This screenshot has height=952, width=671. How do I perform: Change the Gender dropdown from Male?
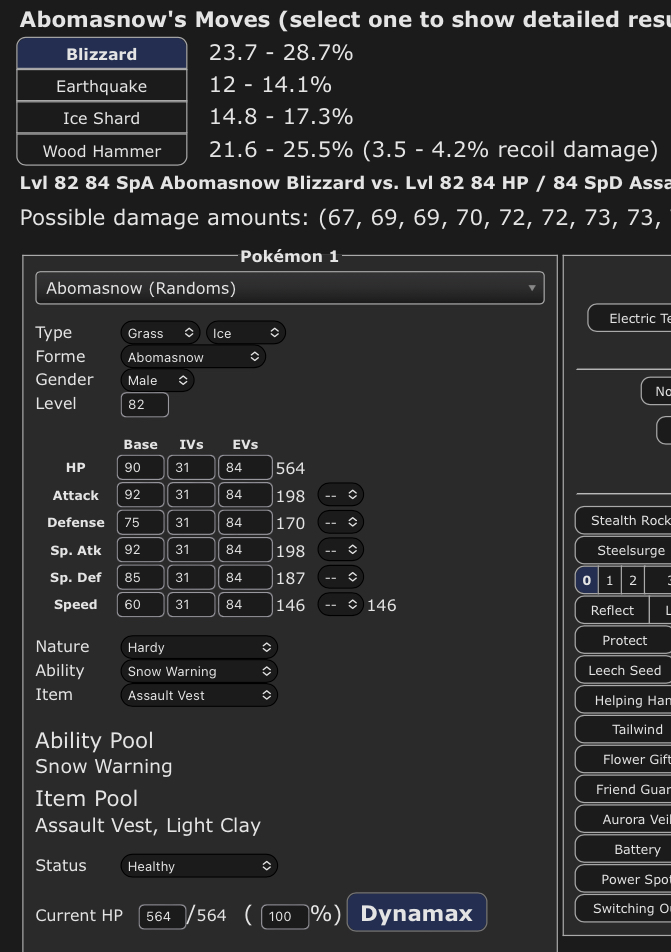[157, 380]
